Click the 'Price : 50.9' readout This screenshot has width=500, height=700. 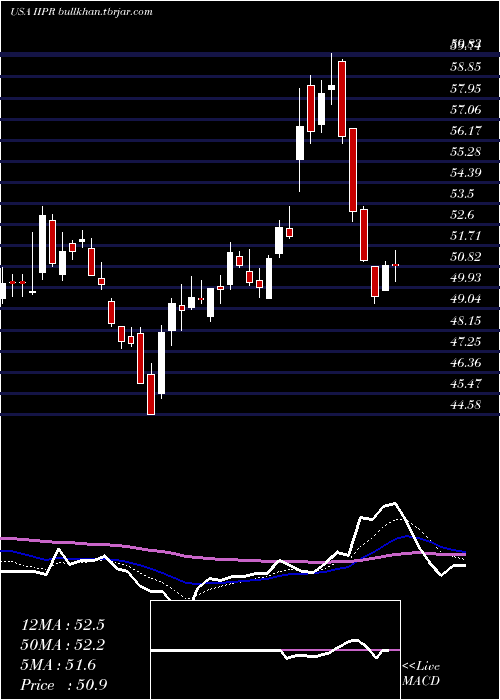[x=63, y=684]
